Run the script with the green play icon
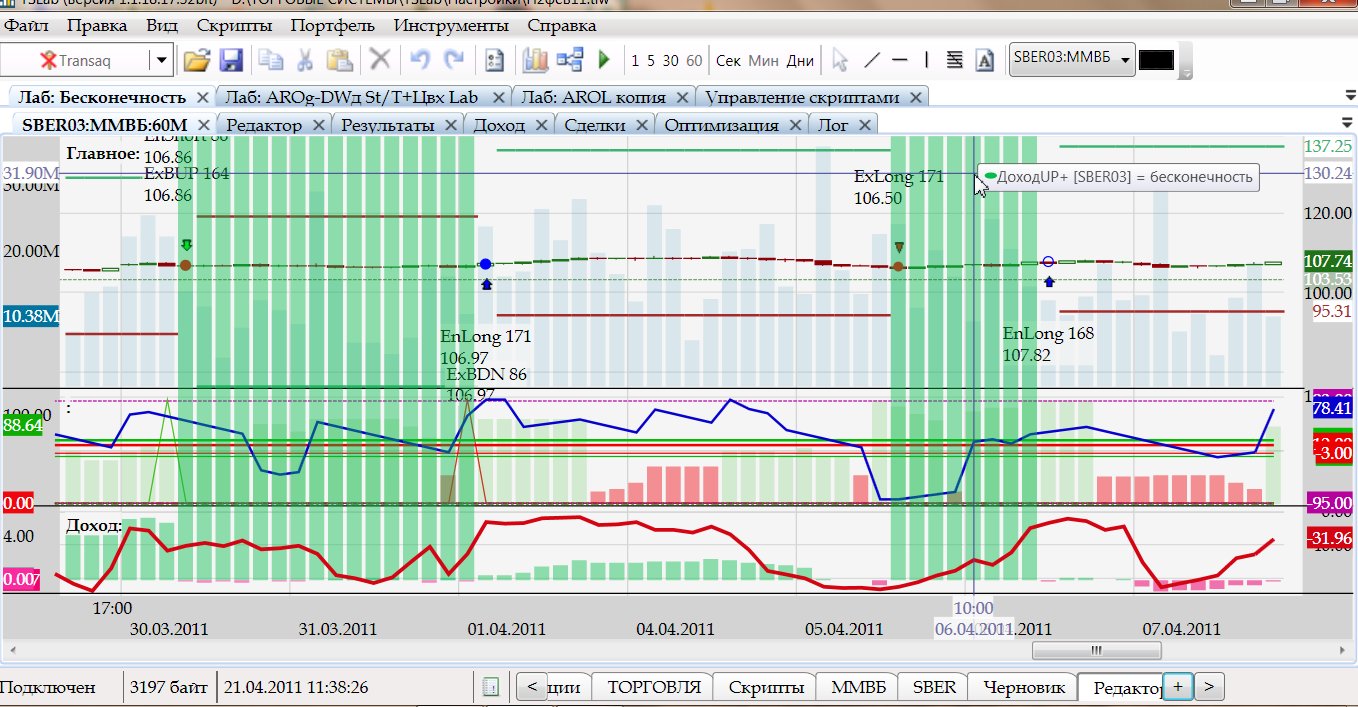1358x707 pixels. coord(604,60)
